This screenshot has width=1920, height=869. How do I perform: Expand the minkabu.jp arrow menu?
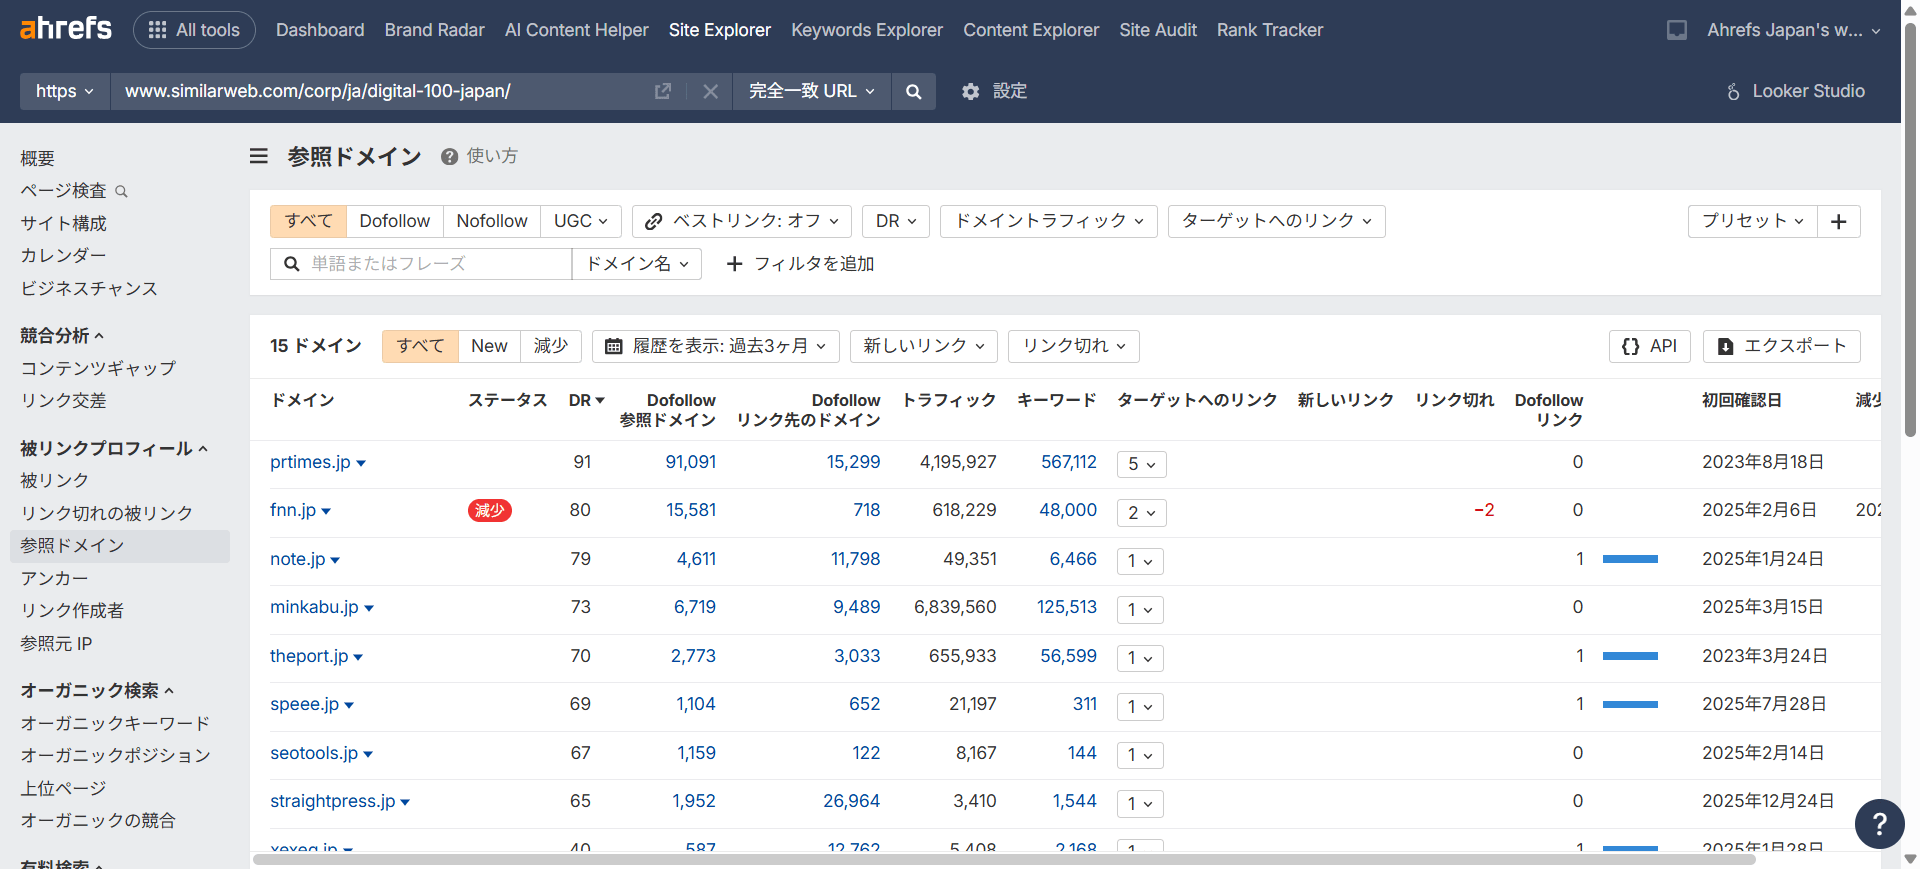pos(369,609)
